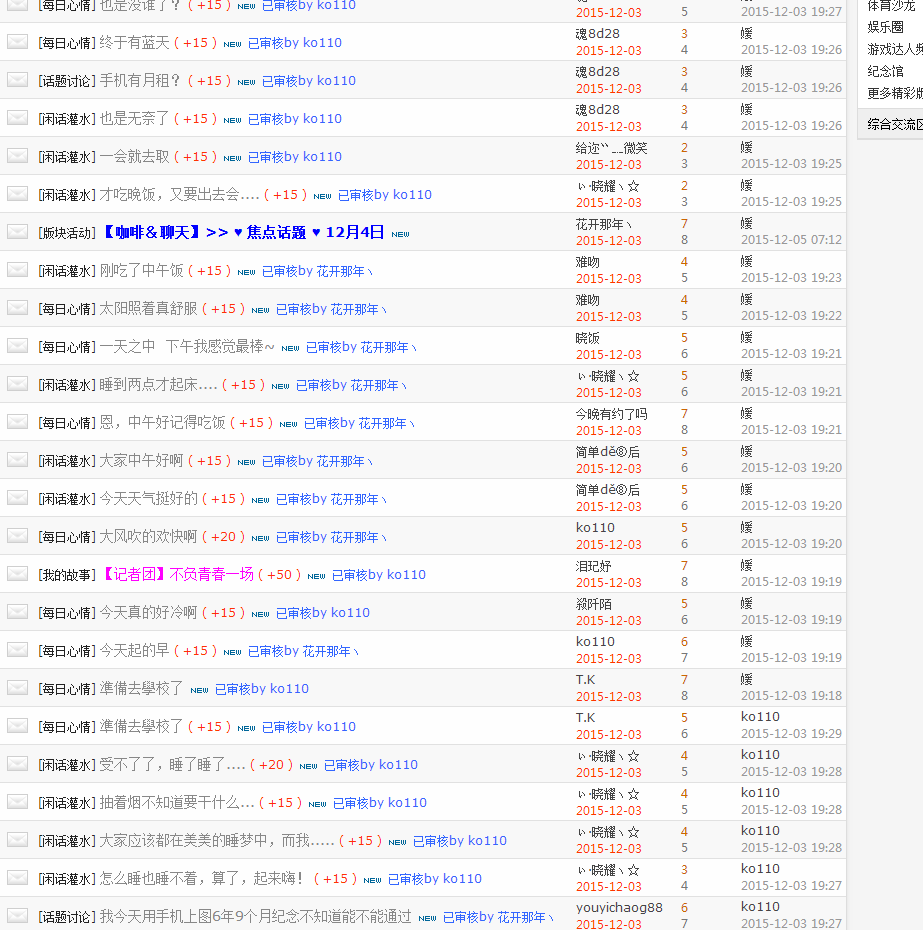Select envelope icon for 恩，中午好记得吃饭
The width and height of the screenshot is (923, 930).
(x=17, y=422)
